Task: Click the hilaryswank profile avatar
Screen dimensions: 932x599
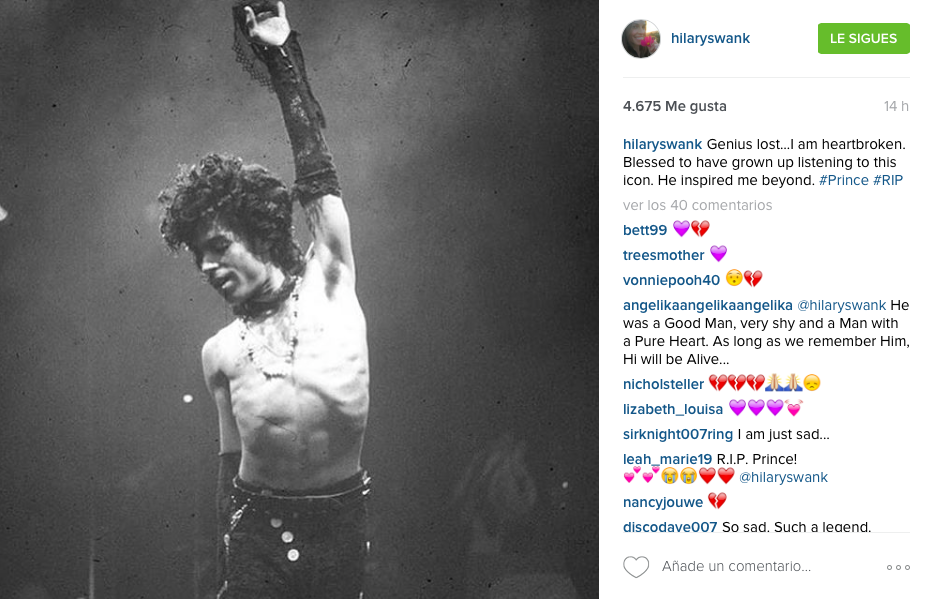Action: [x=641, y=39]
